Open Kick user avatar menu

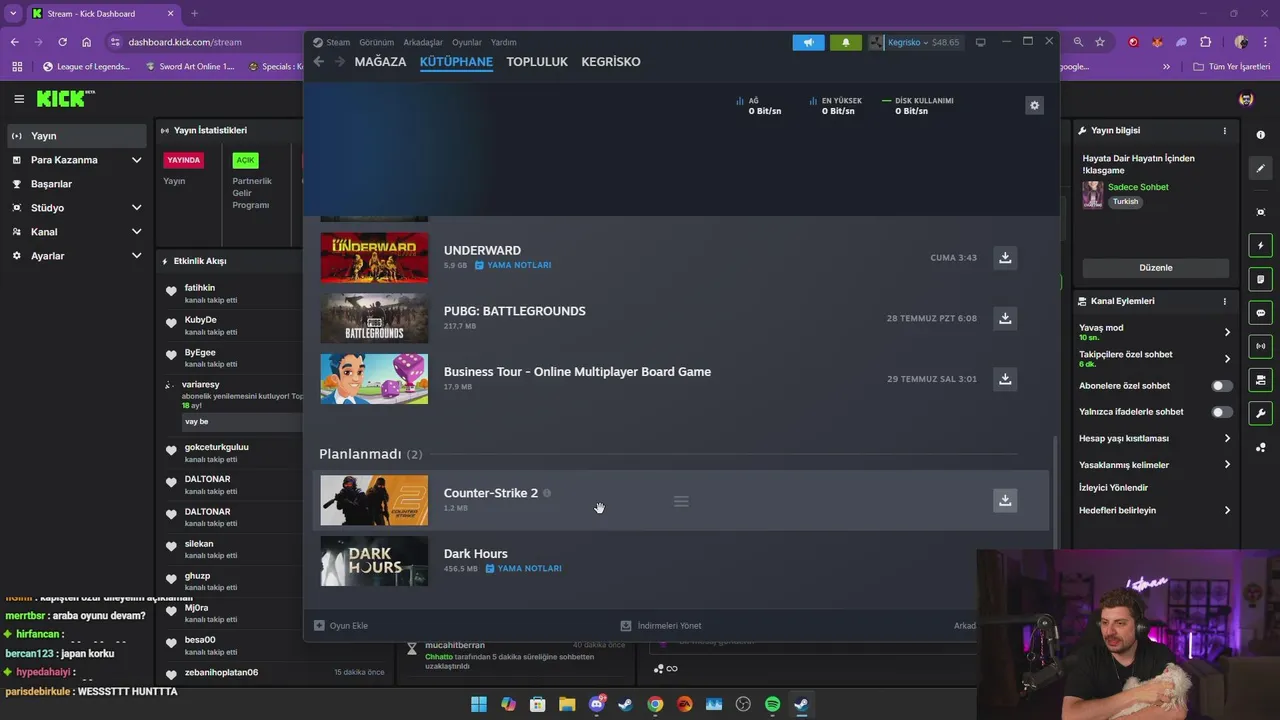(1246, 99)
